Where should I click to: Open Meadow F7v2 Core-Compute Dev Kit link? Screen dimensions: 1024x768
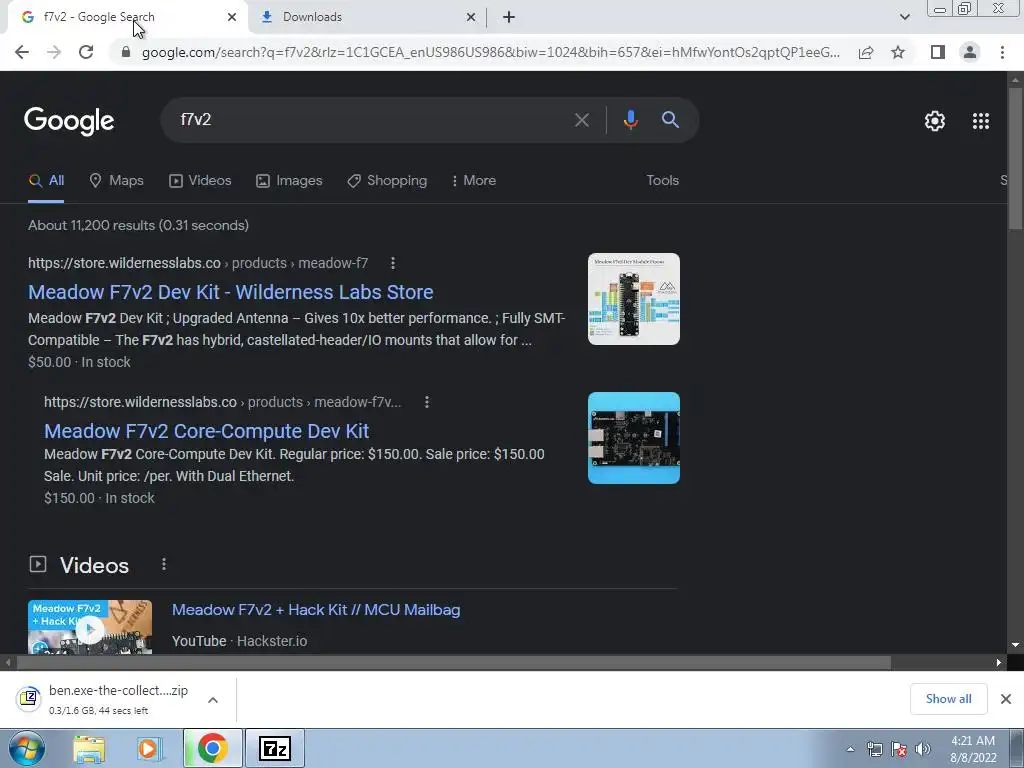(206, 431)
